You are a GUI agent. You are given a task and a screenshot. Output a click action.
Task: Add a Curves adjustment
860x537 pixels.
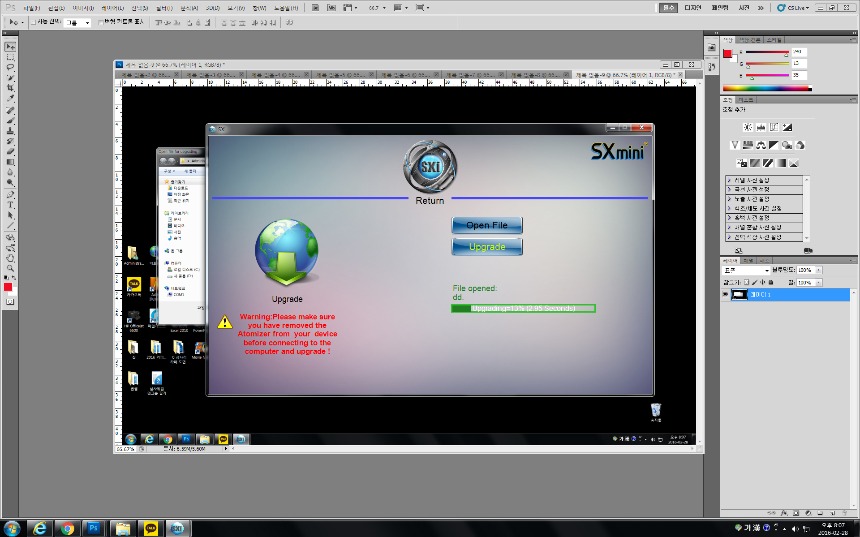click(x=774, y=127)
